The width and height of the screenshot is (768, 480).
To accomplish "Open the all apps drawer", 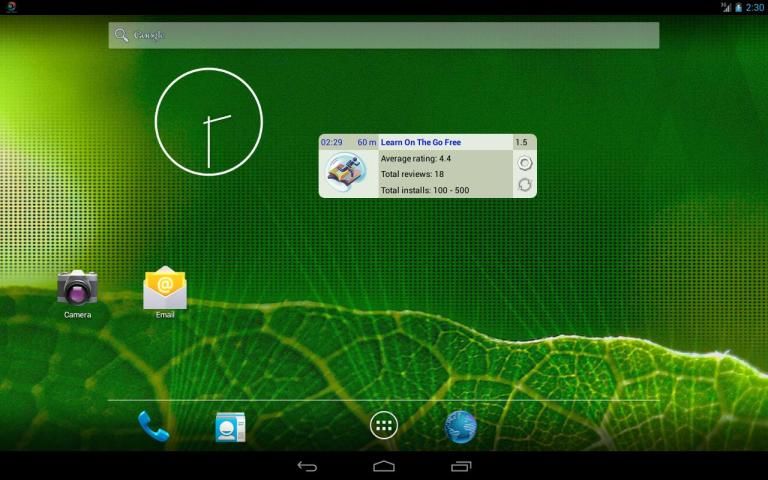I will pos(384,426).
